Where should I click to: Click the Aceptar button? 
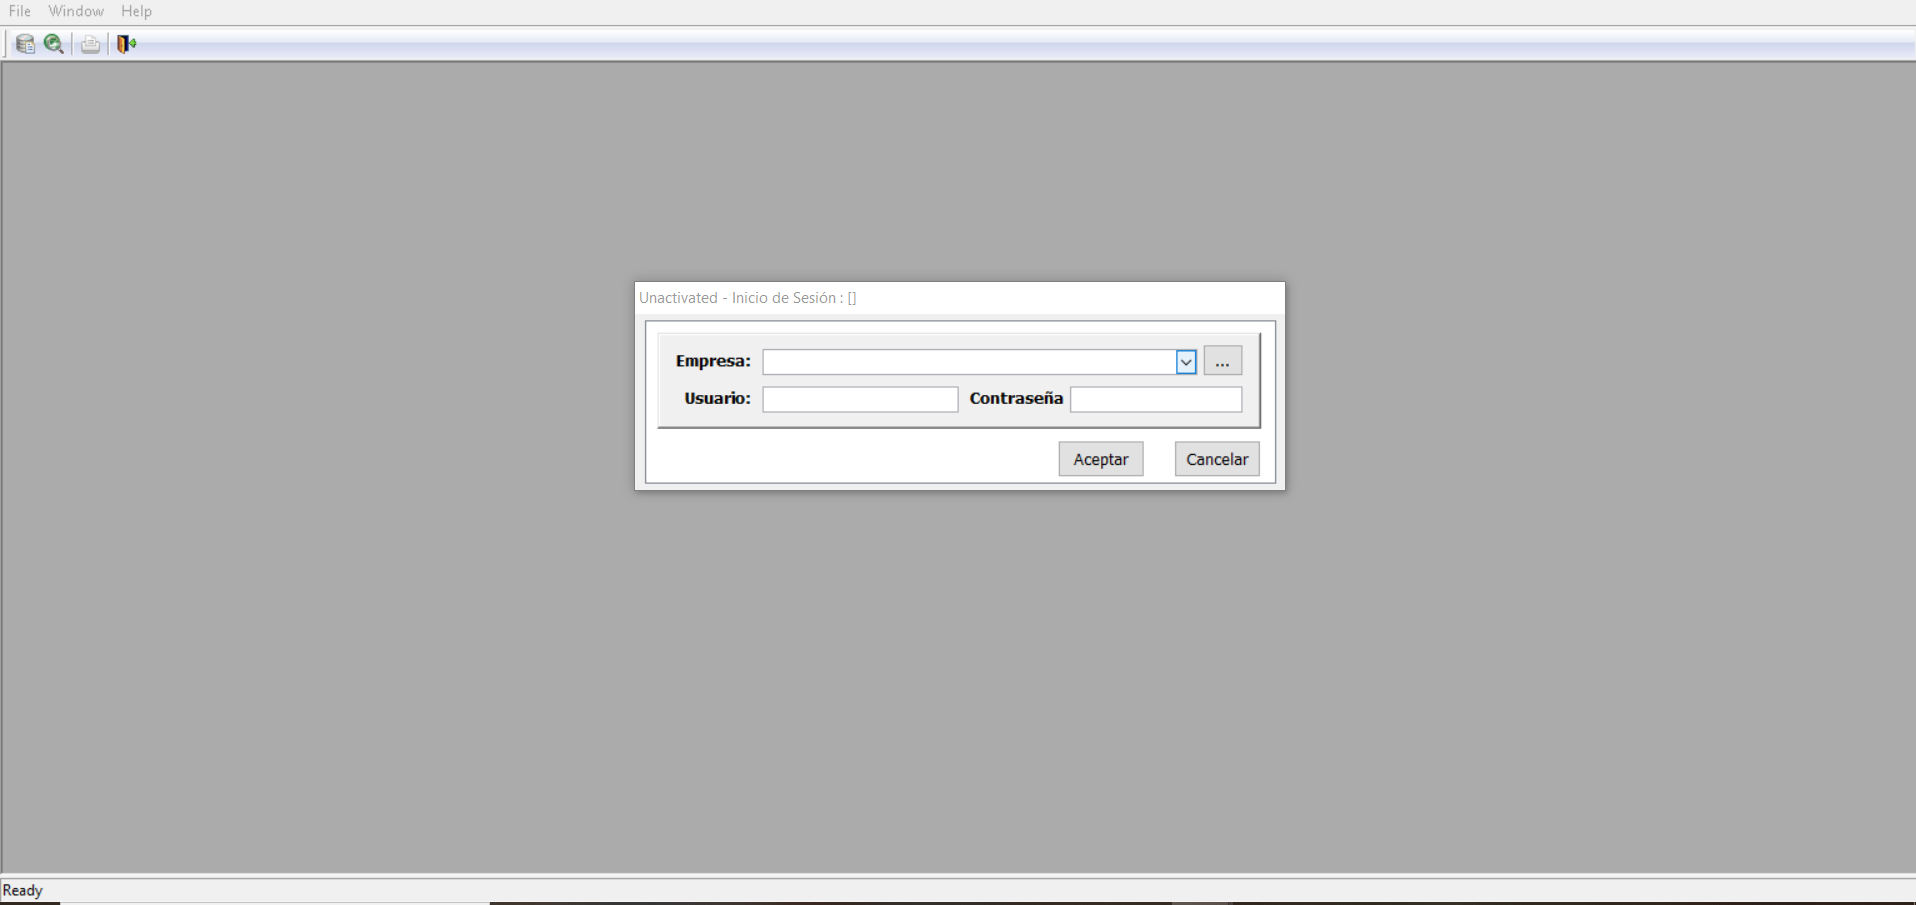pyautogui.click(x=1101, y=459)
